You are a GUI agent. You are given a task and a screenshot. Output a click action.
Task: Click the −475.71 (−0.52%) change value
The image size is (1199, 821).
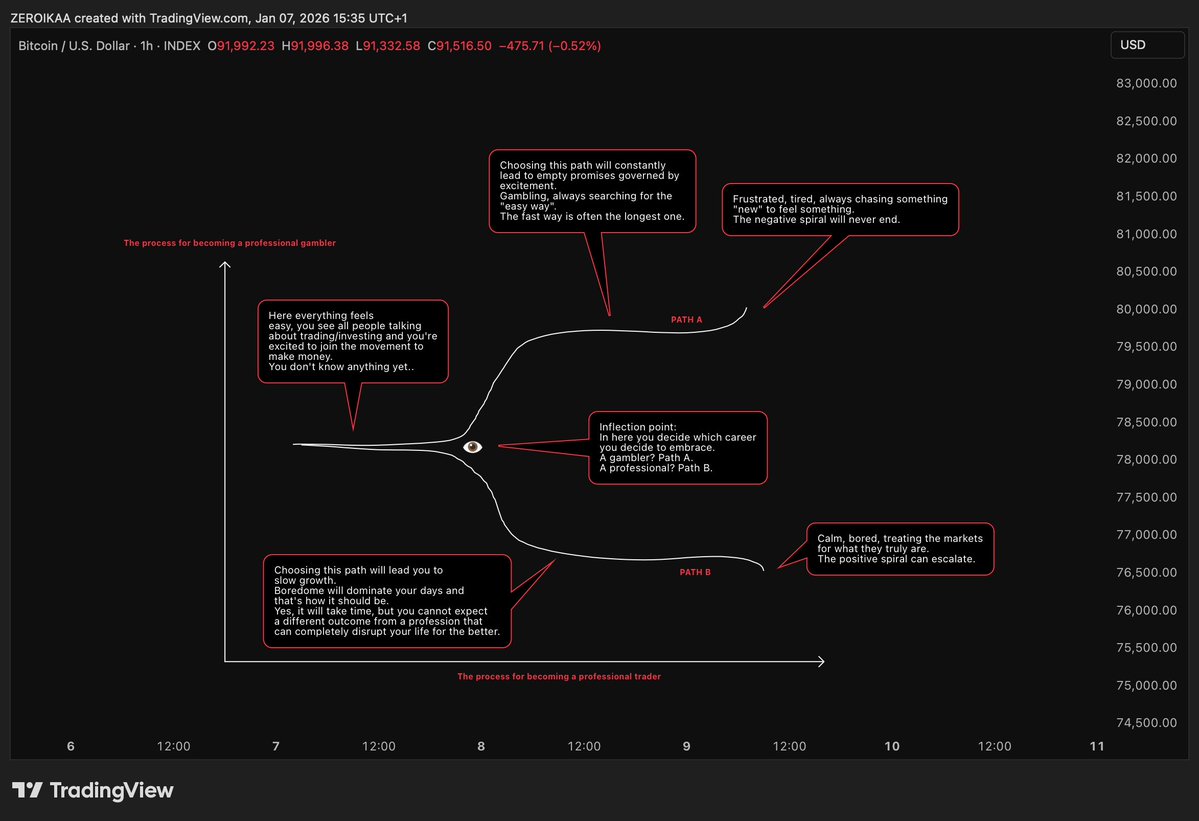click(550, 46)
